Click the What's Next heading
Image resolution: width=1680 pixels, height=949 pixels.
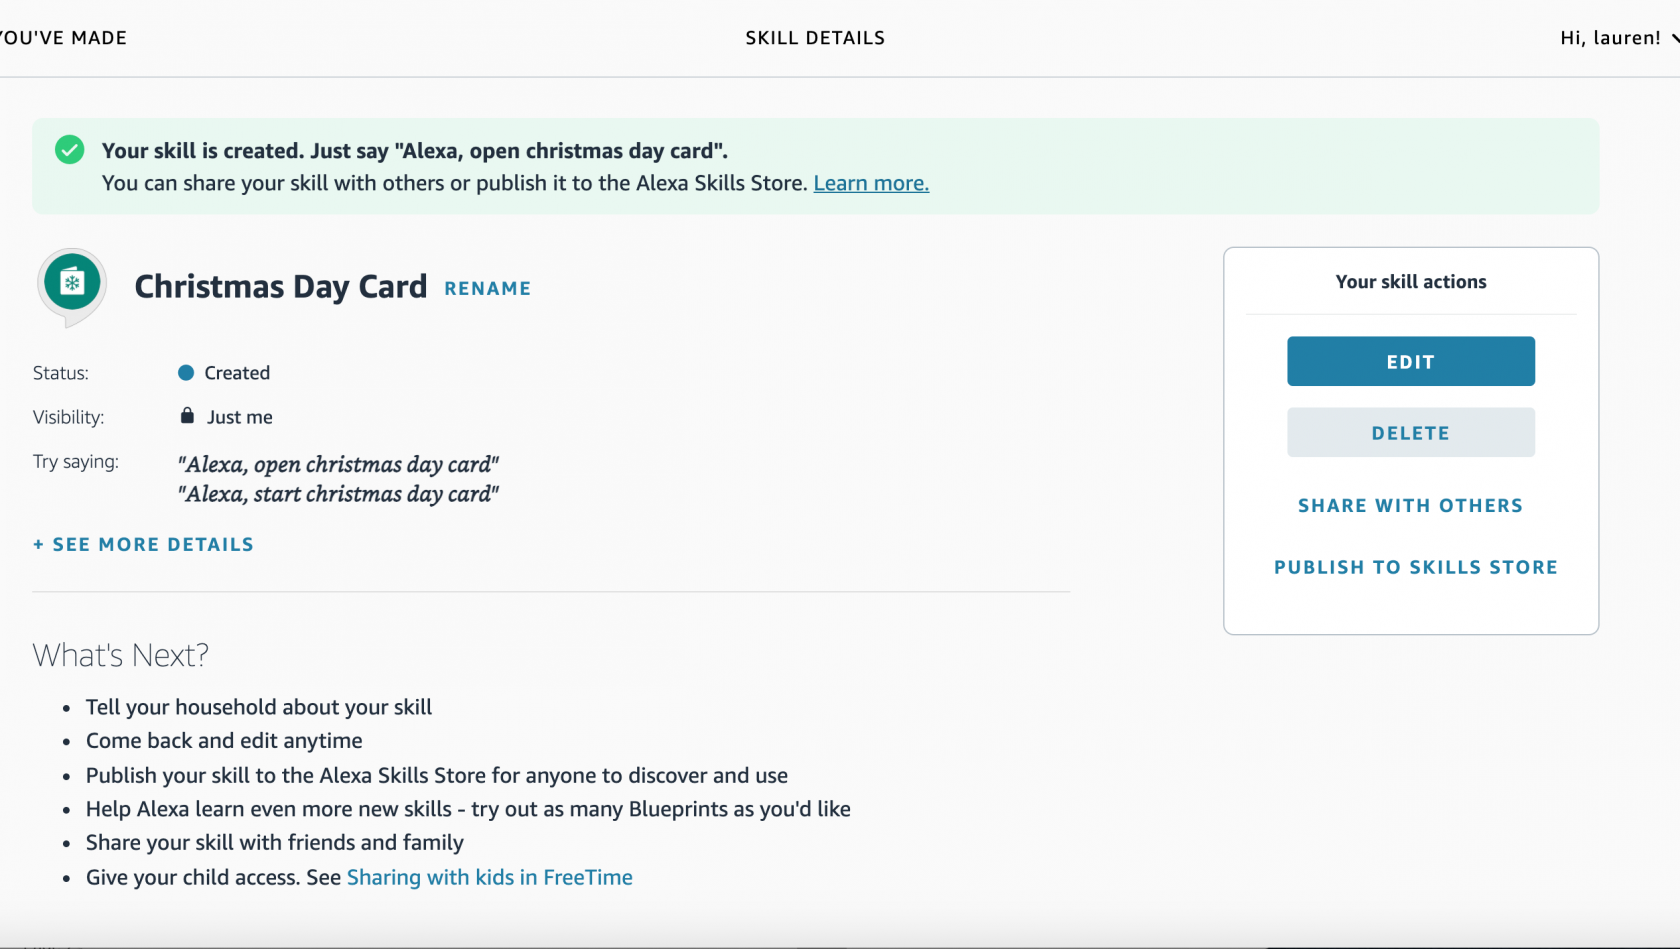coord(121,655)
